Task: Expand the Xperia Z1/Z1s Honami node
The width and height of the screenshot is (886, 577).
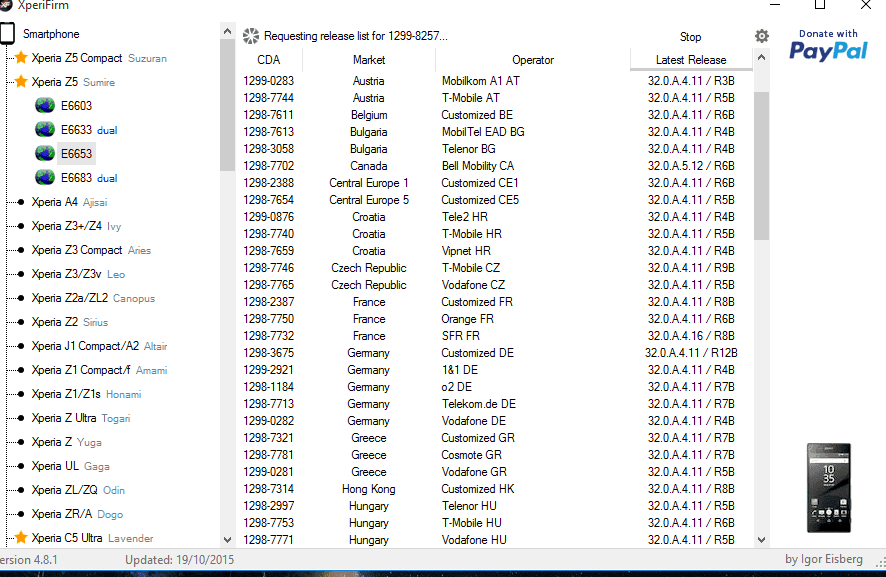Action: (x=21, y=394)
